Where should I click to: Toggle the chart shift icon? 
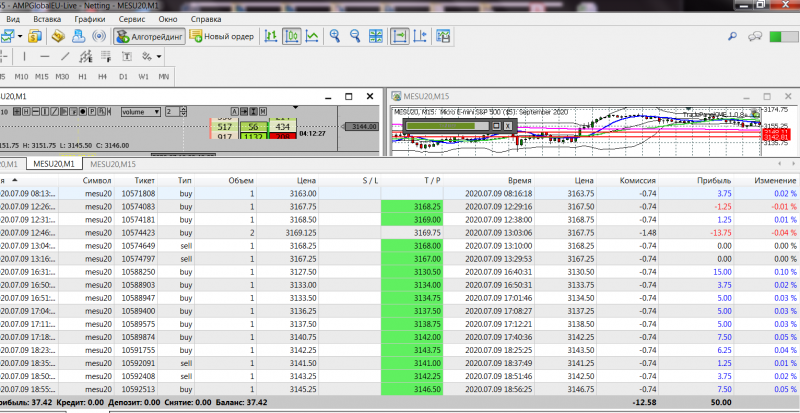(x=420, y=37)
